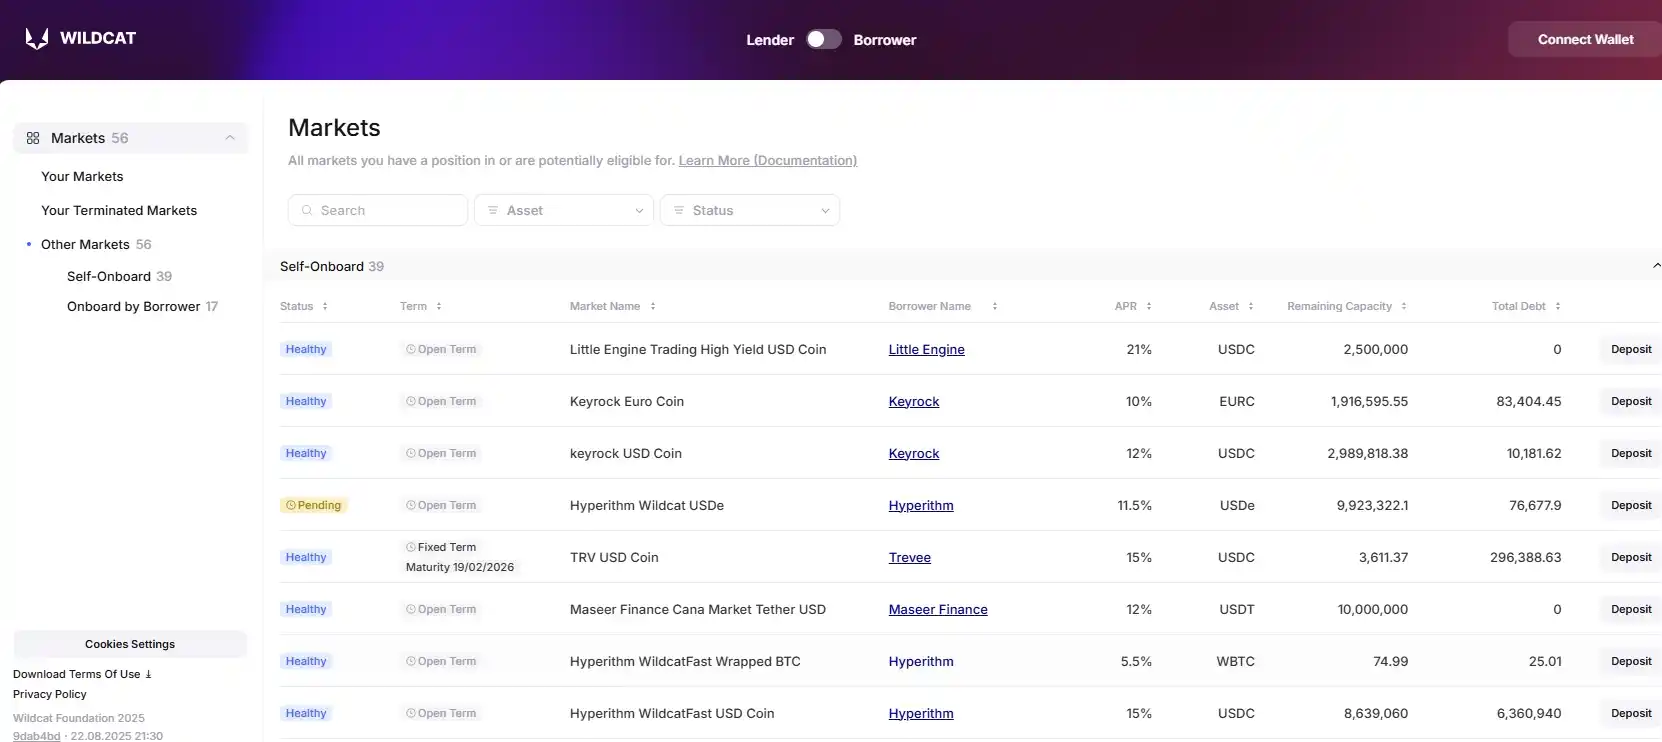Open Trevee borrower link
Viewport: 1662px width, 742px height.
point(910,557)
